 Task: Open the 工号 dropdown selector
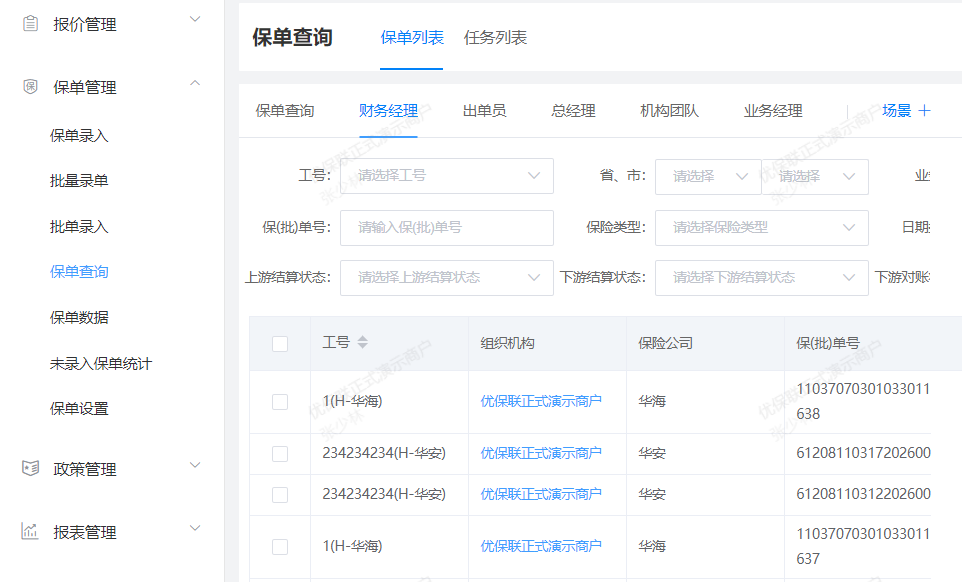pos(447,176)
